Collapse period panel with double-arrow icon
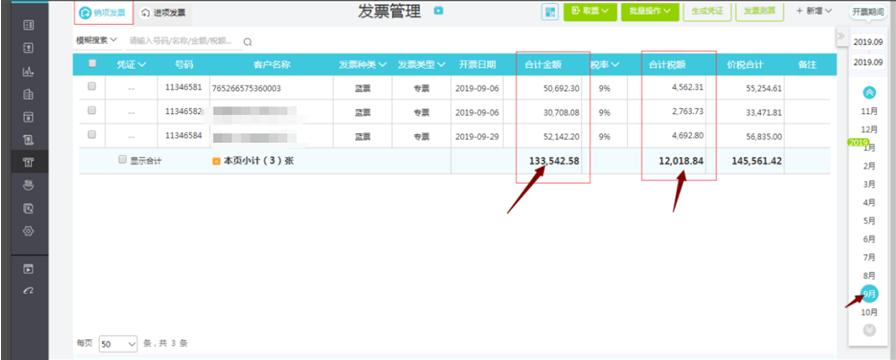 (841, 36)
